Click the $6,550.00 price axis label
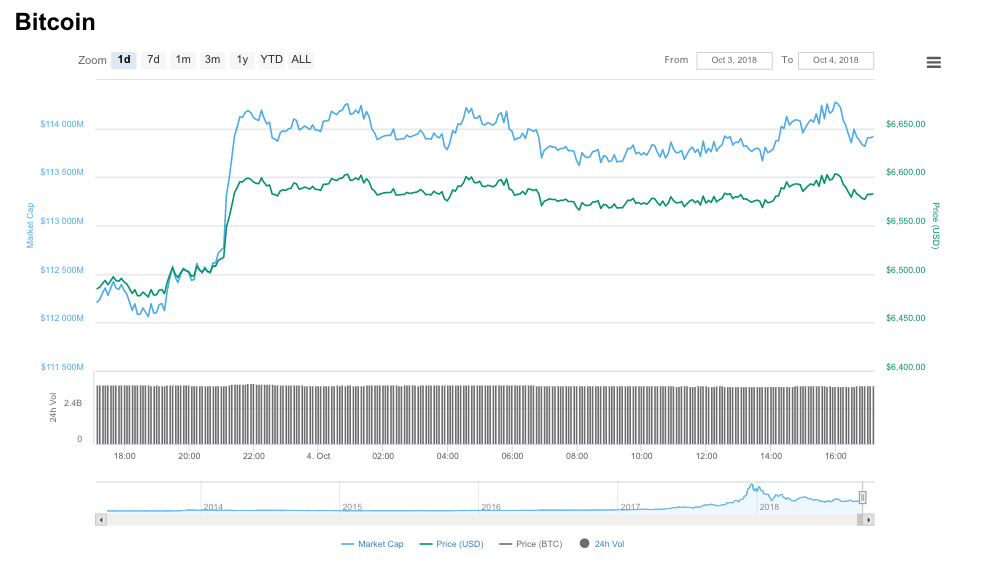Viewport: 986px width, 588px height. click(906, 221)
